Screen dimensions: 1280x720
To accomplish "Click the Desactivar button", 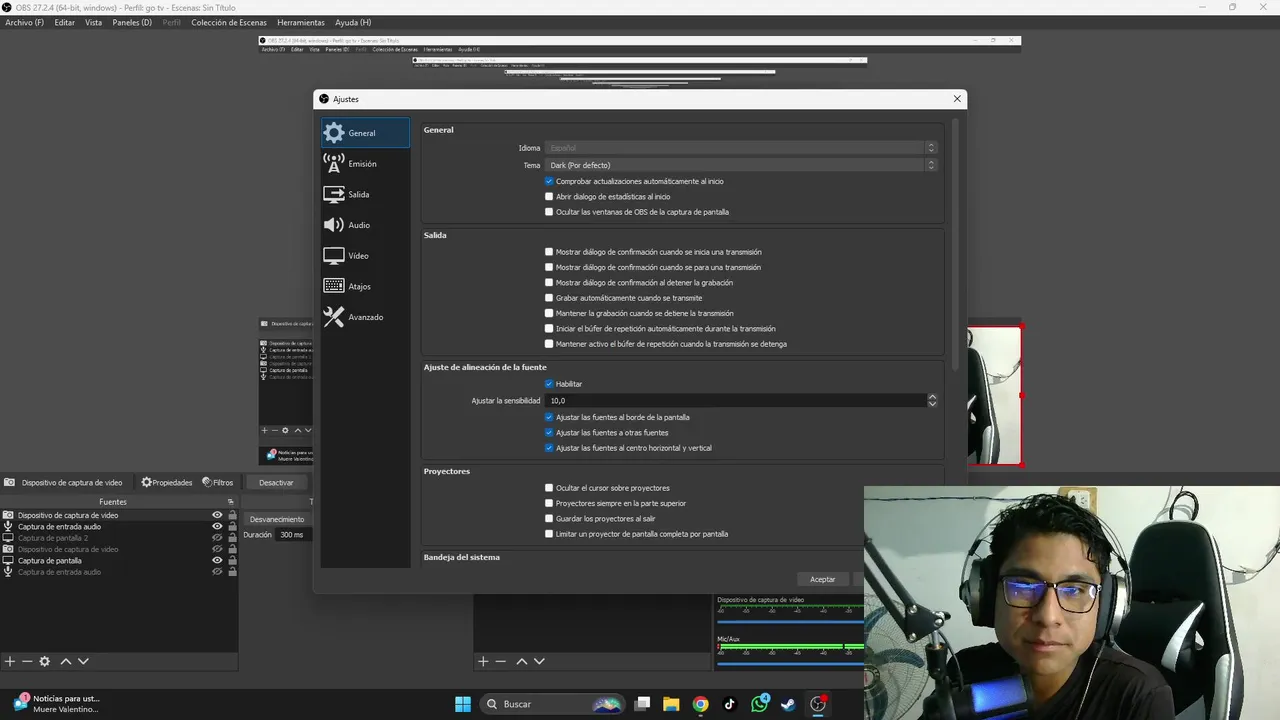I will coord(277,482).
